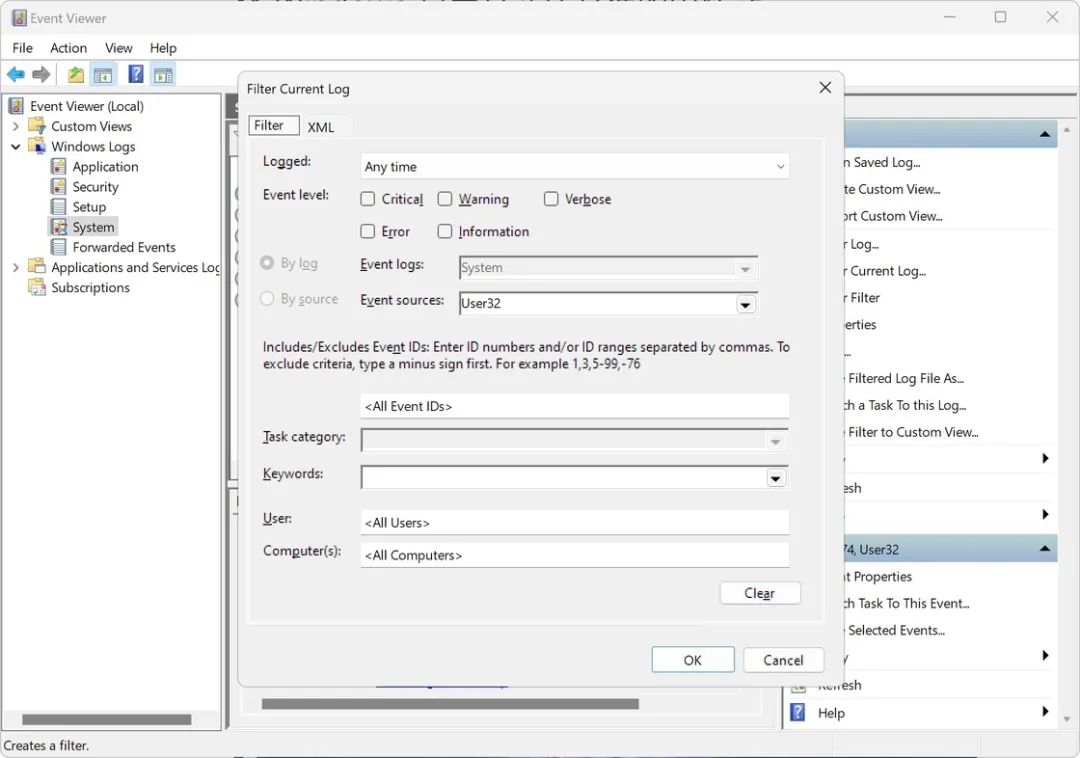This screenshot has width=1080, height=758.
Task: Open Subscriptions node in tree
Action: pos(90,287)
